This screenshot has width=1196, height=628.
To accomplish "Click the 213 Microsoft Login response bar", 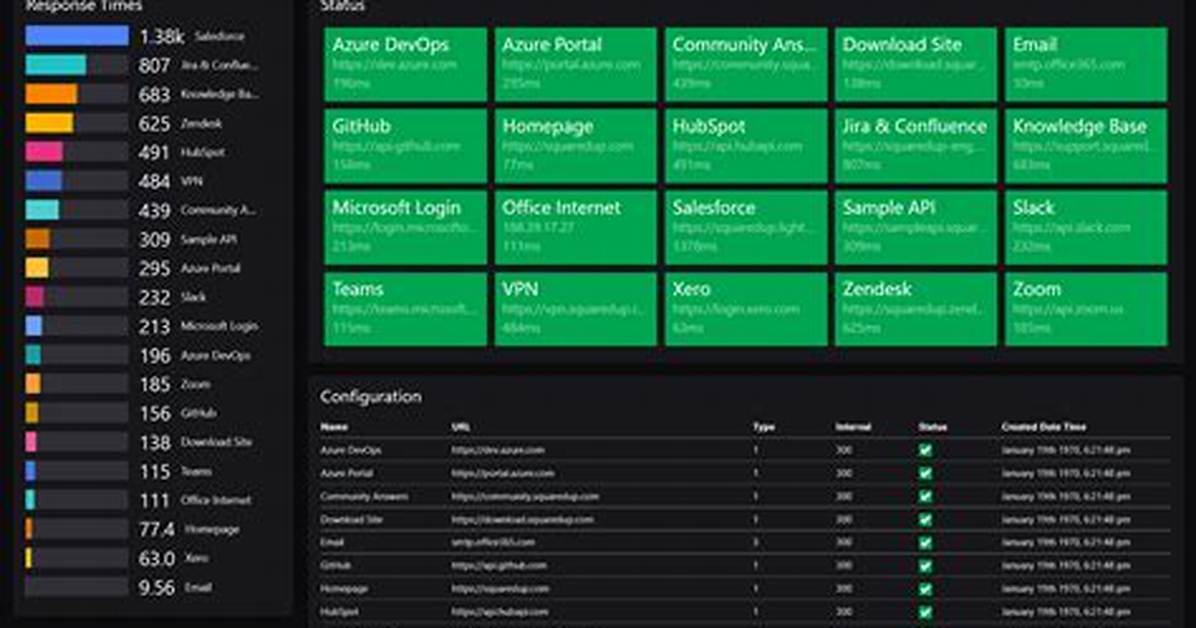I will [77, 326].
